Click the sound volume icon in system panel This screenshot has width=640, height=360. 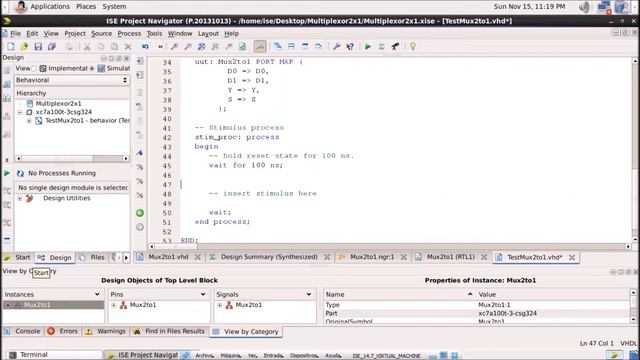pyautogui.click(x=585, y=7)
